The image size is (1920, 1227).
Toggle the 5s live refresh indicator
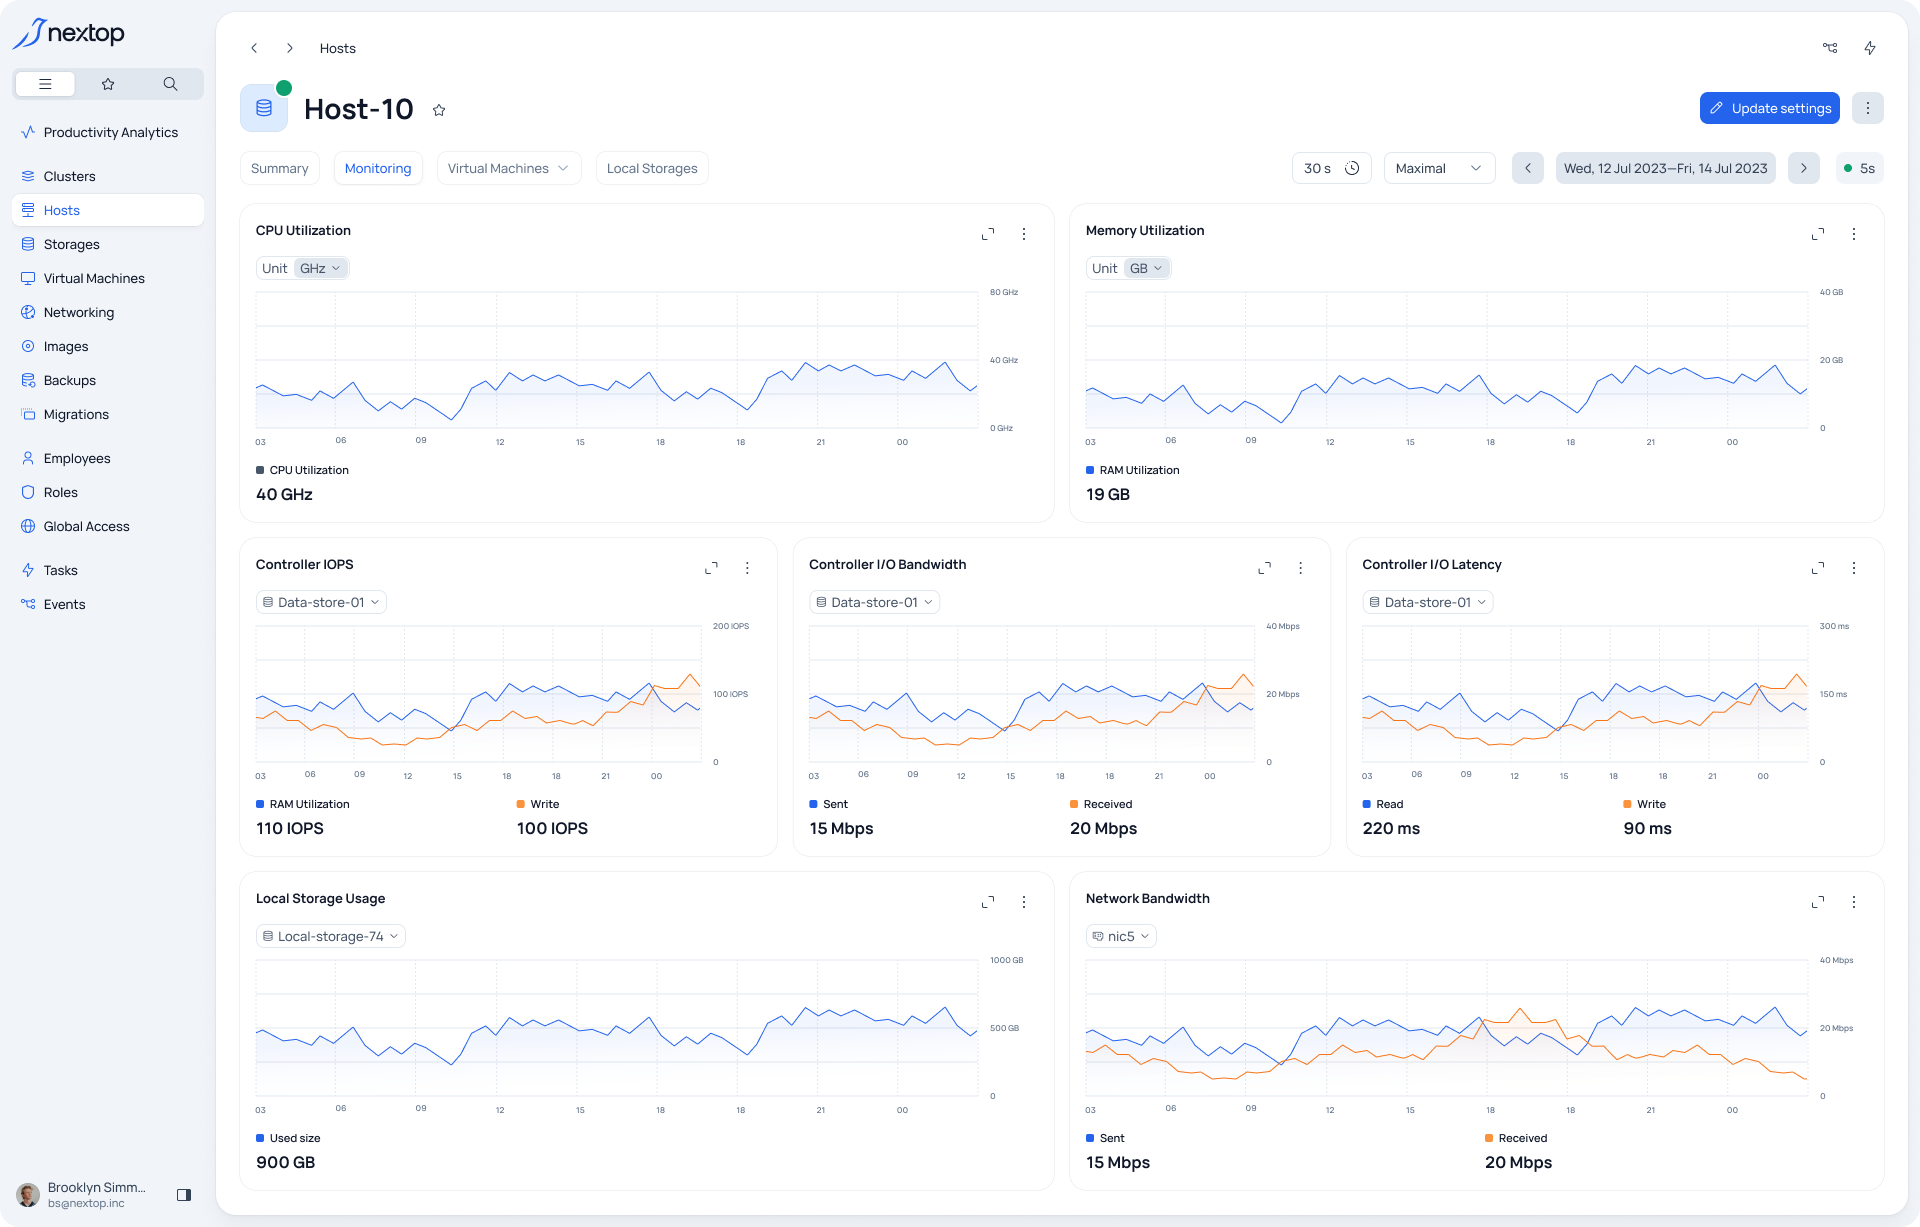click(x=1859, y=168)
